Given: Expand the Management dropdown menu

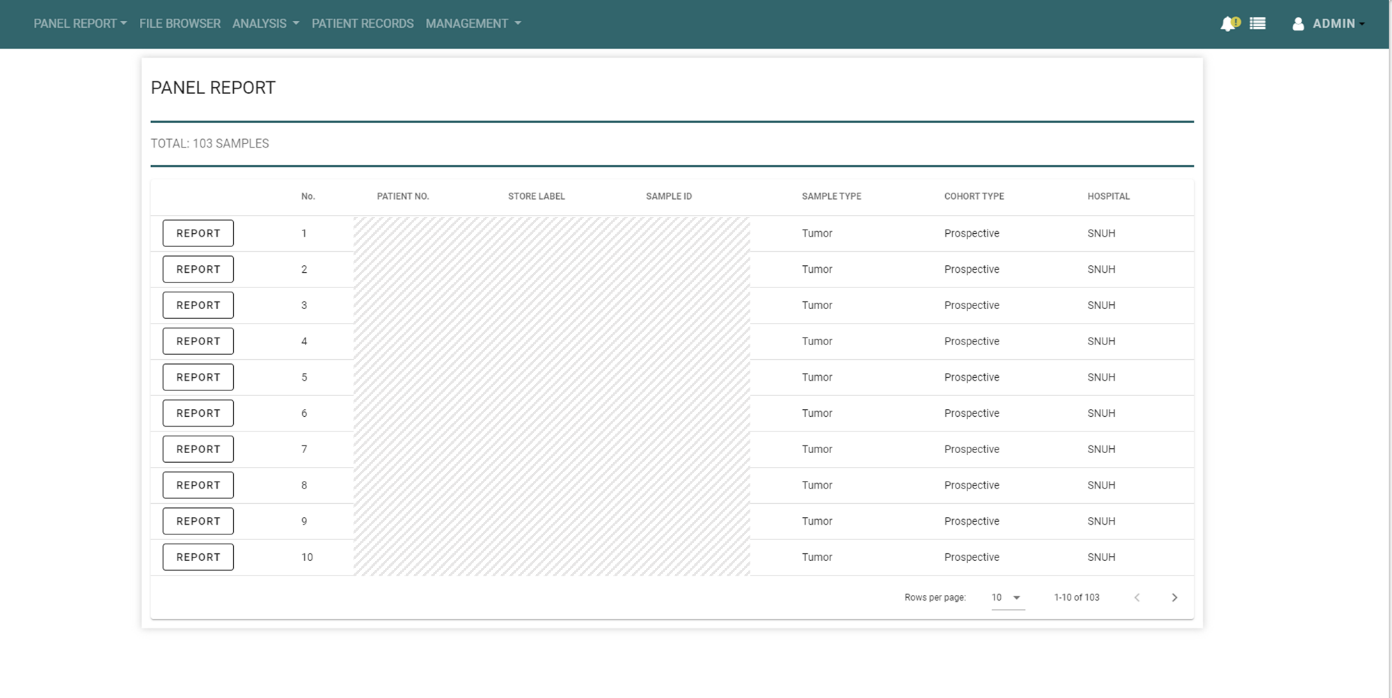Looking at the screenshot, I should click(473, 24).
